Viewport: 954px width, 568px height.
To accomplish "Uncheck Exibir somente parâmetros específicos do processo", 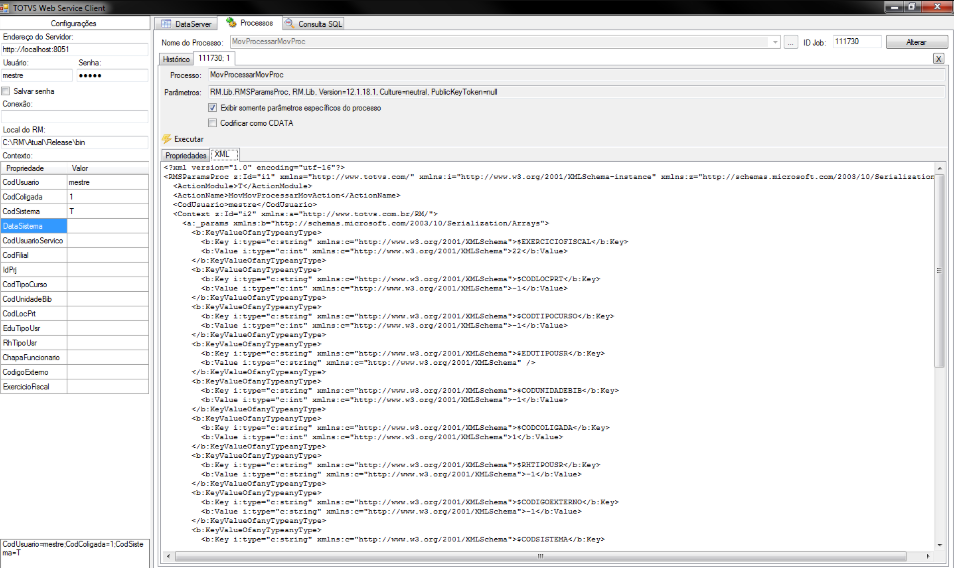I will pyautogui.click(x=212, y=108).
